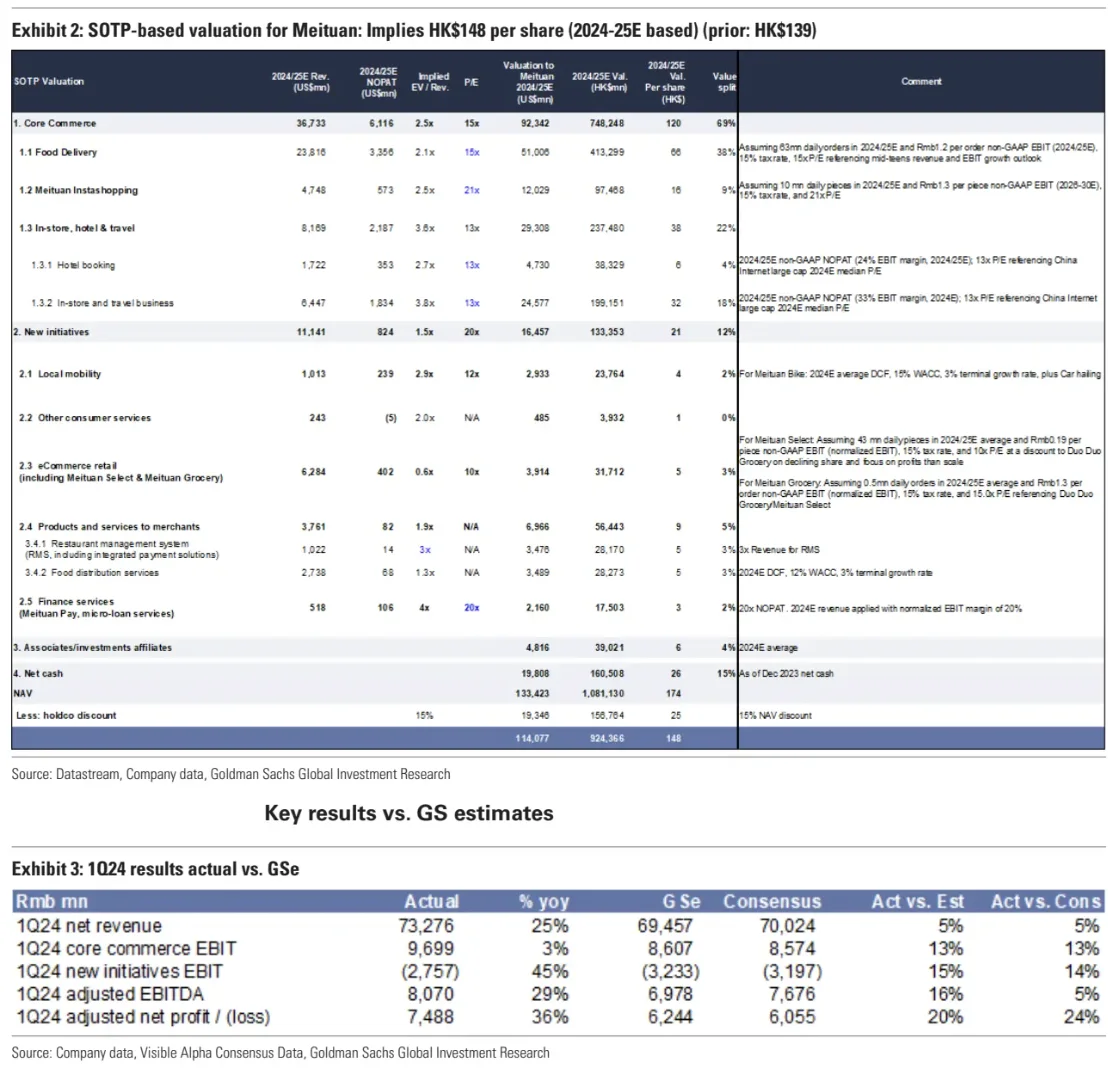The height and width of the screenshot is (1074, 1108).
Task: Click the 'Key results vs. GS estimates' heading
Action: [409, 813]
